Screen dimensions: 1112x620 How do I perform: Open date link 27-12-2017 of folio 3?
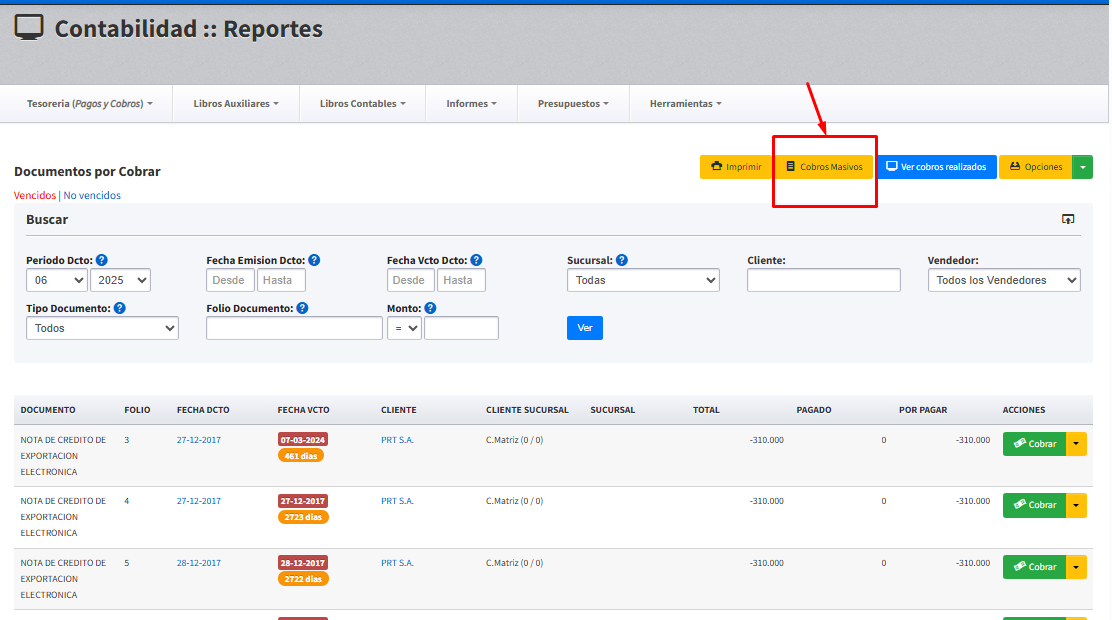(x=199, y=440)
